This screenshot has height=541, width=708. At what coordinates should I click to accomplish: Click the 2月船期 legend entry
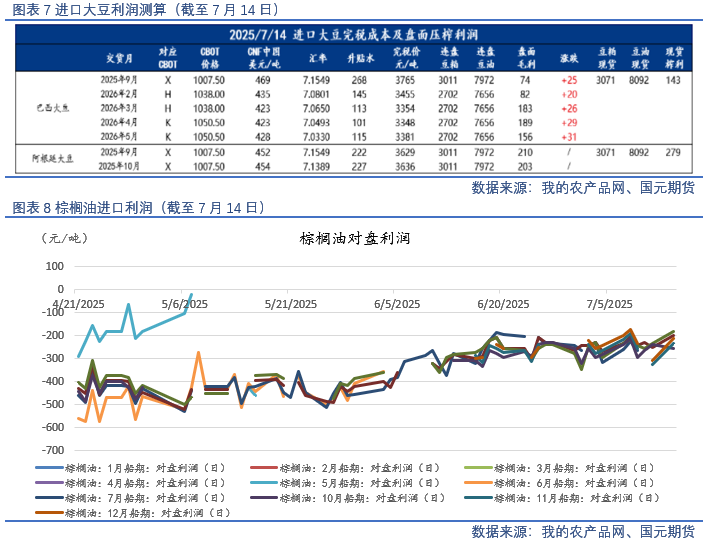[x=345, y=468]
